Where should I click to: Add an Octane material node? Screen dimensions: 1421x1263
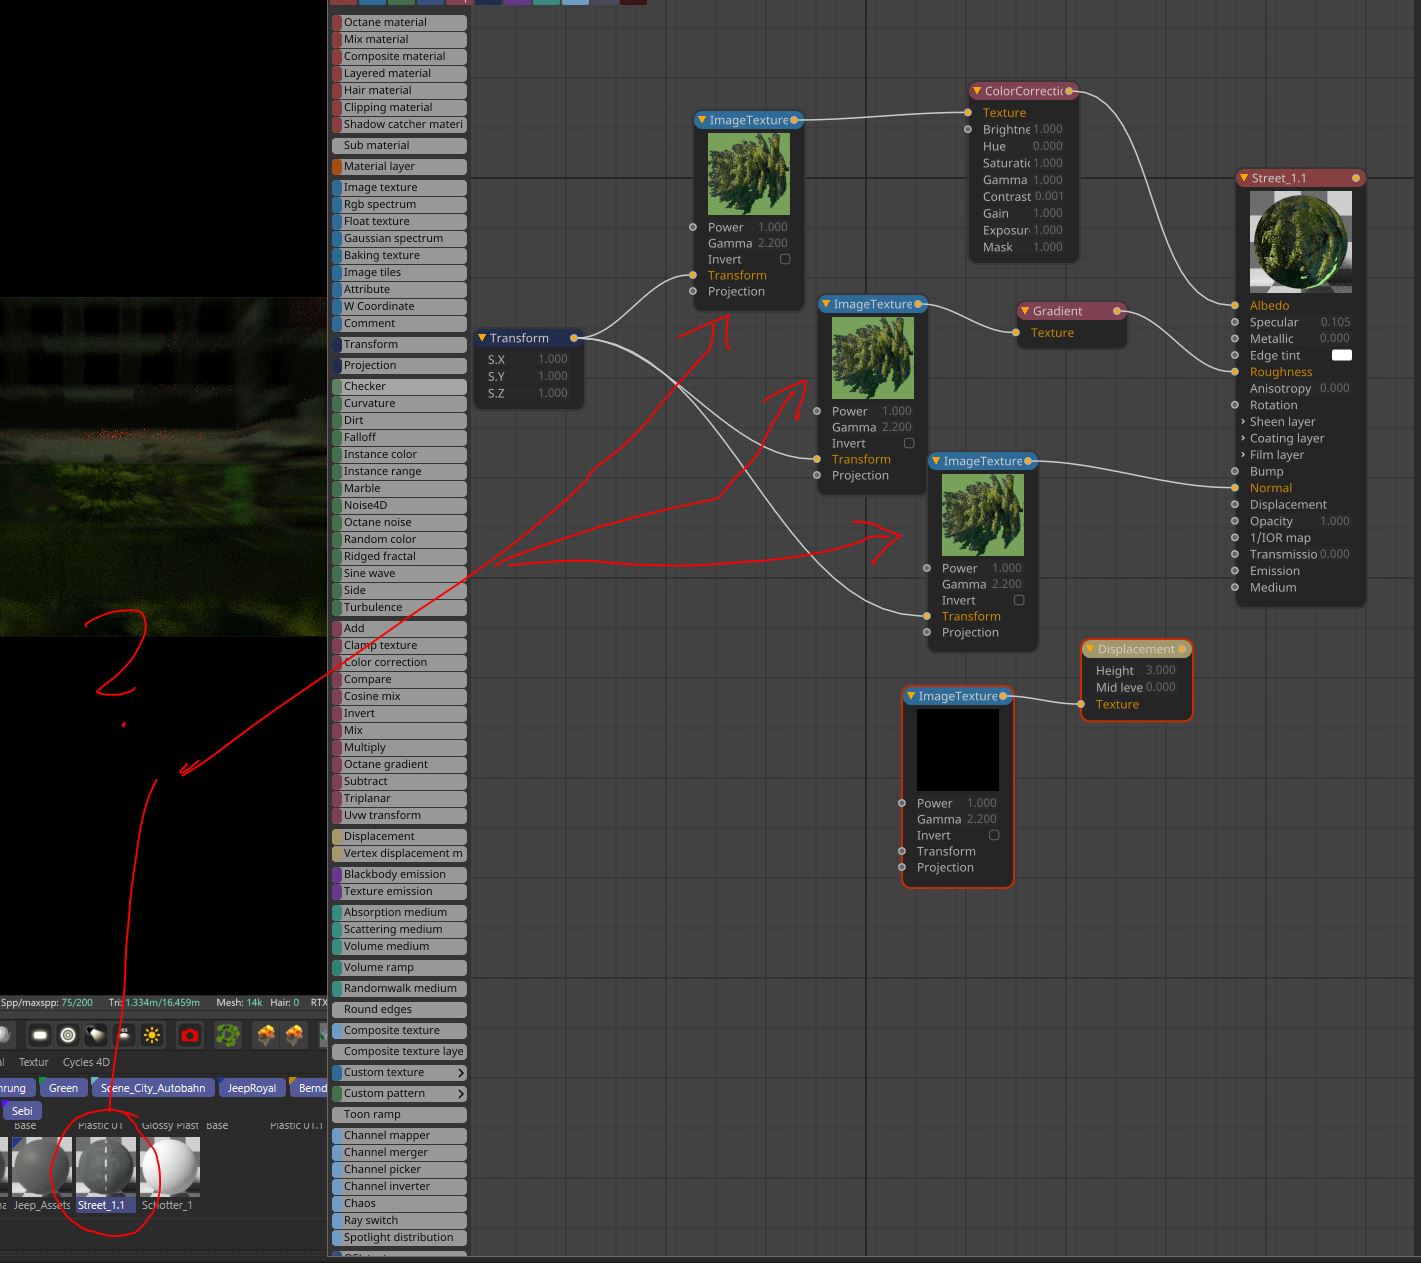point(399,22)
